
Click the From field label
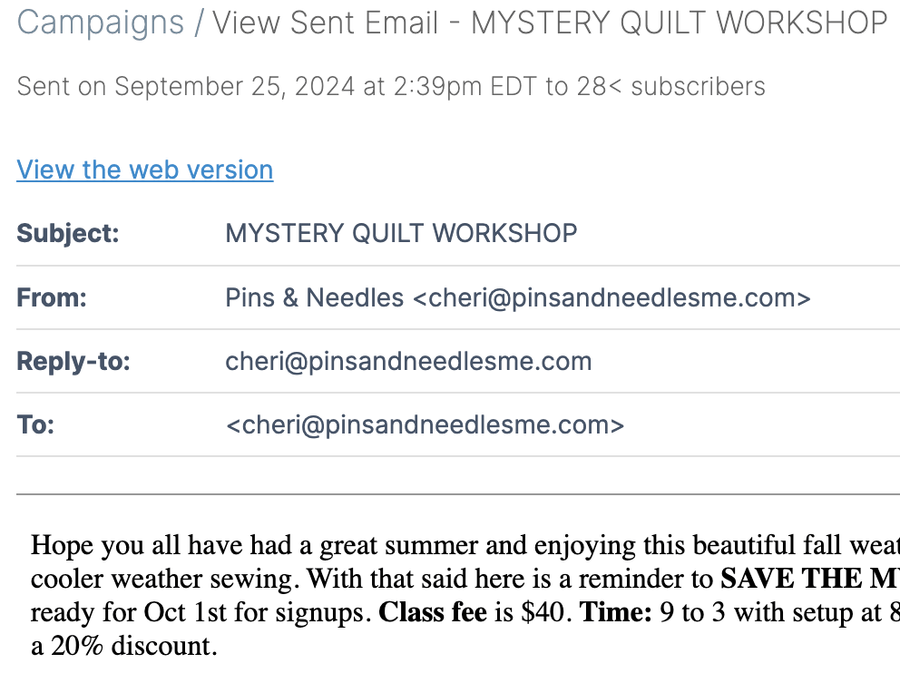[x=52, y=298]
